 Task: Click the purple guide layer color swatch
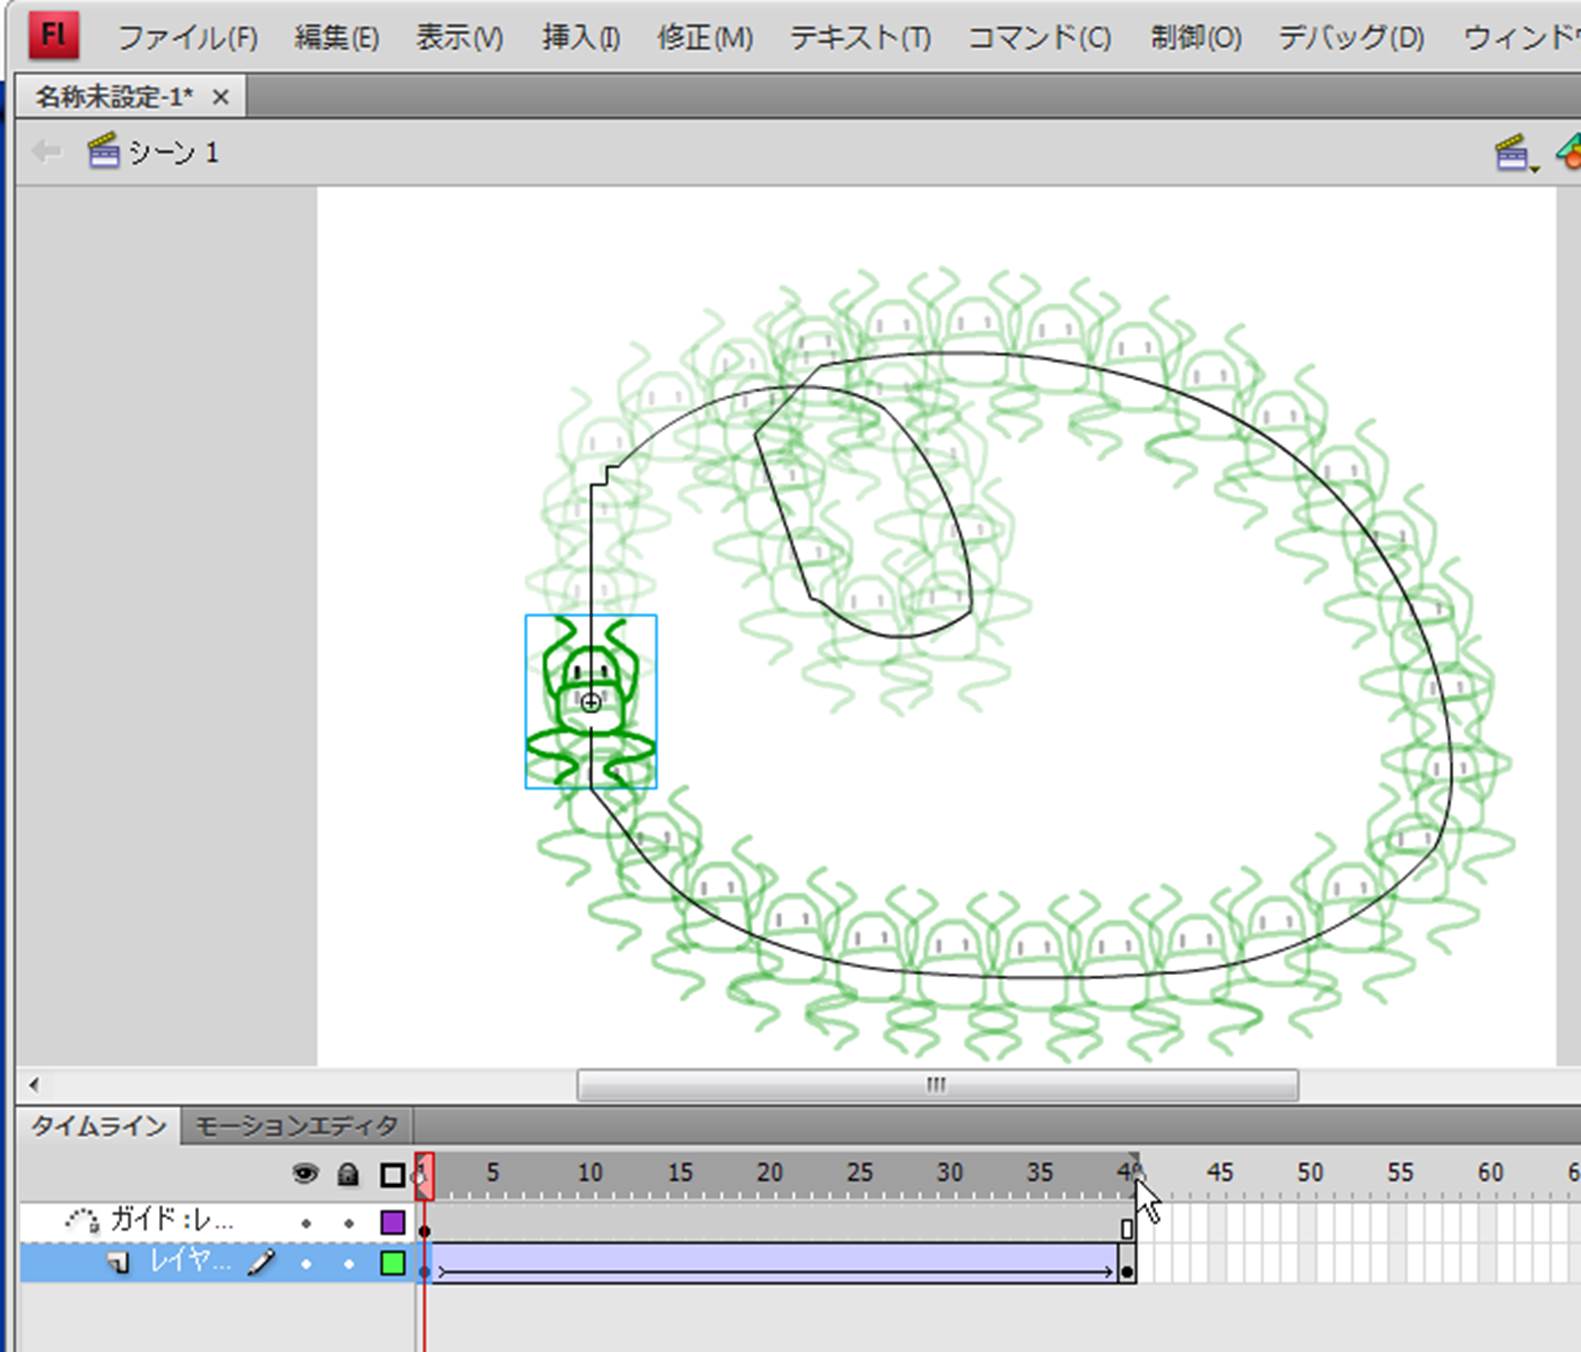(393, 1222)
